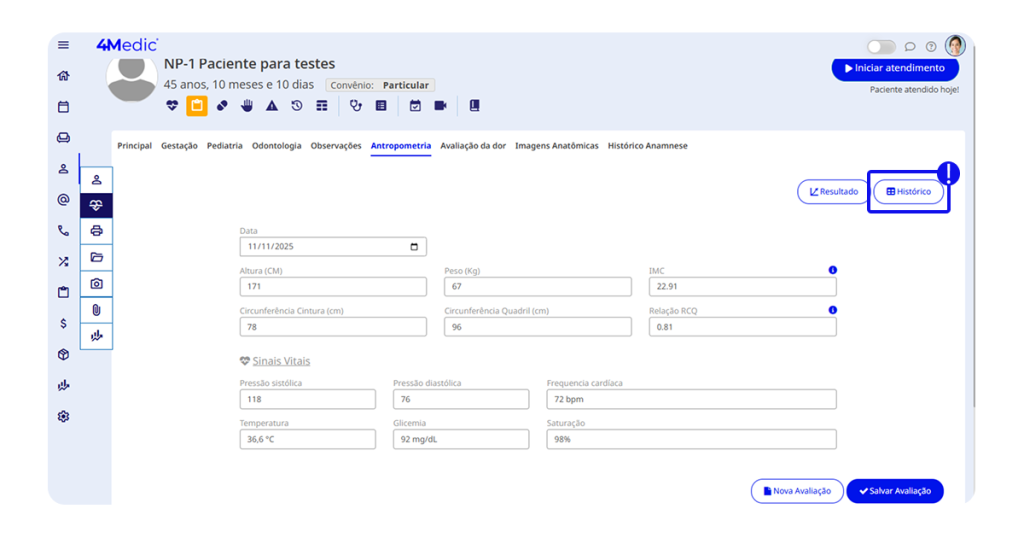Click the pill medication icon in patient toolbar

point(222,106)
